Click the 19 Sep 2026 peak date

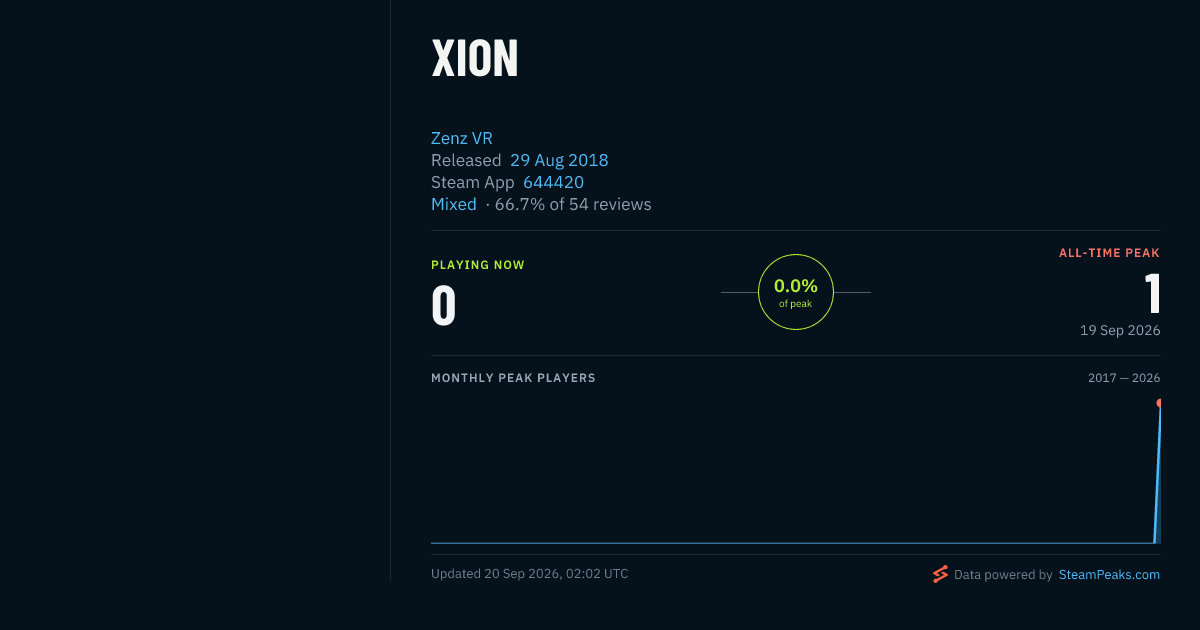point(1120,330)
